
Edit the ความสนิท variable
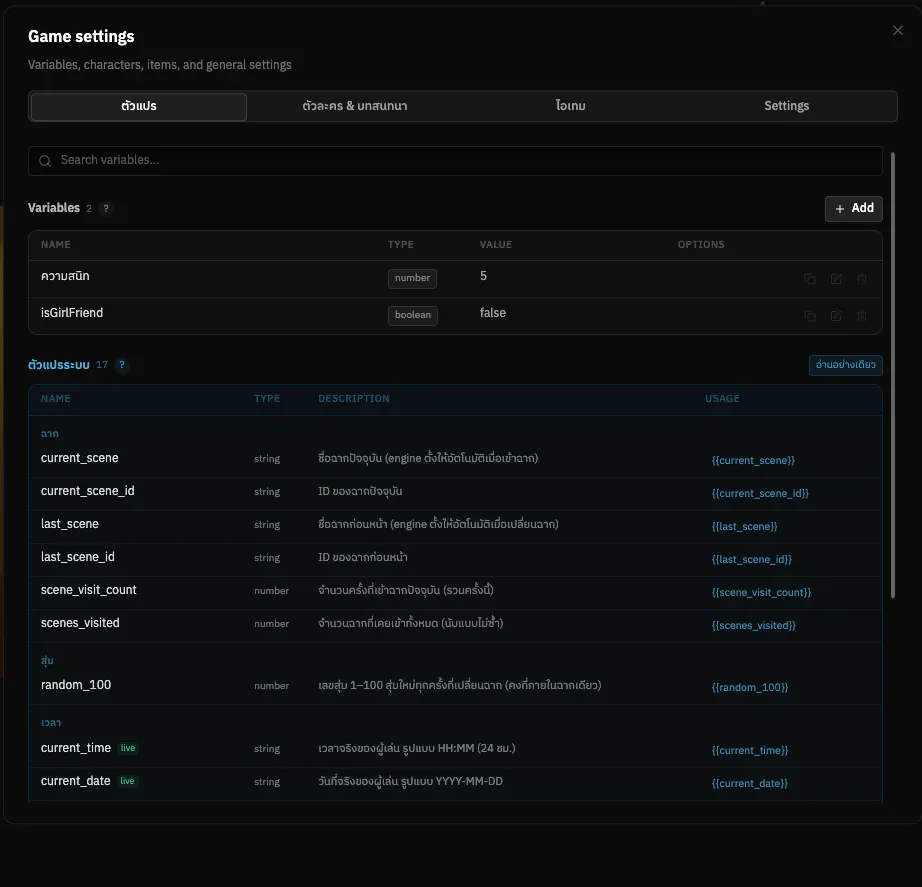pos(836,279)
